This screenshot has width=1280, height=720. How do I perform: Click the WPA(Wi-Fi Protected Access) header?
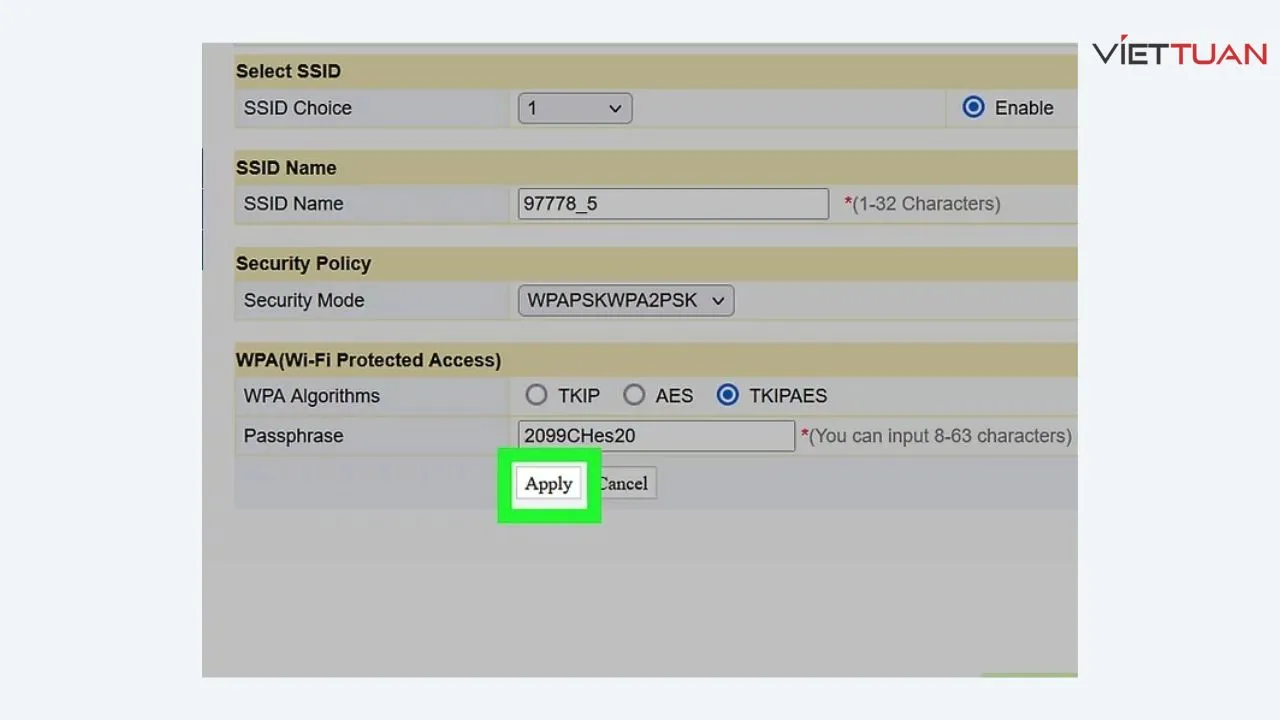368,360
